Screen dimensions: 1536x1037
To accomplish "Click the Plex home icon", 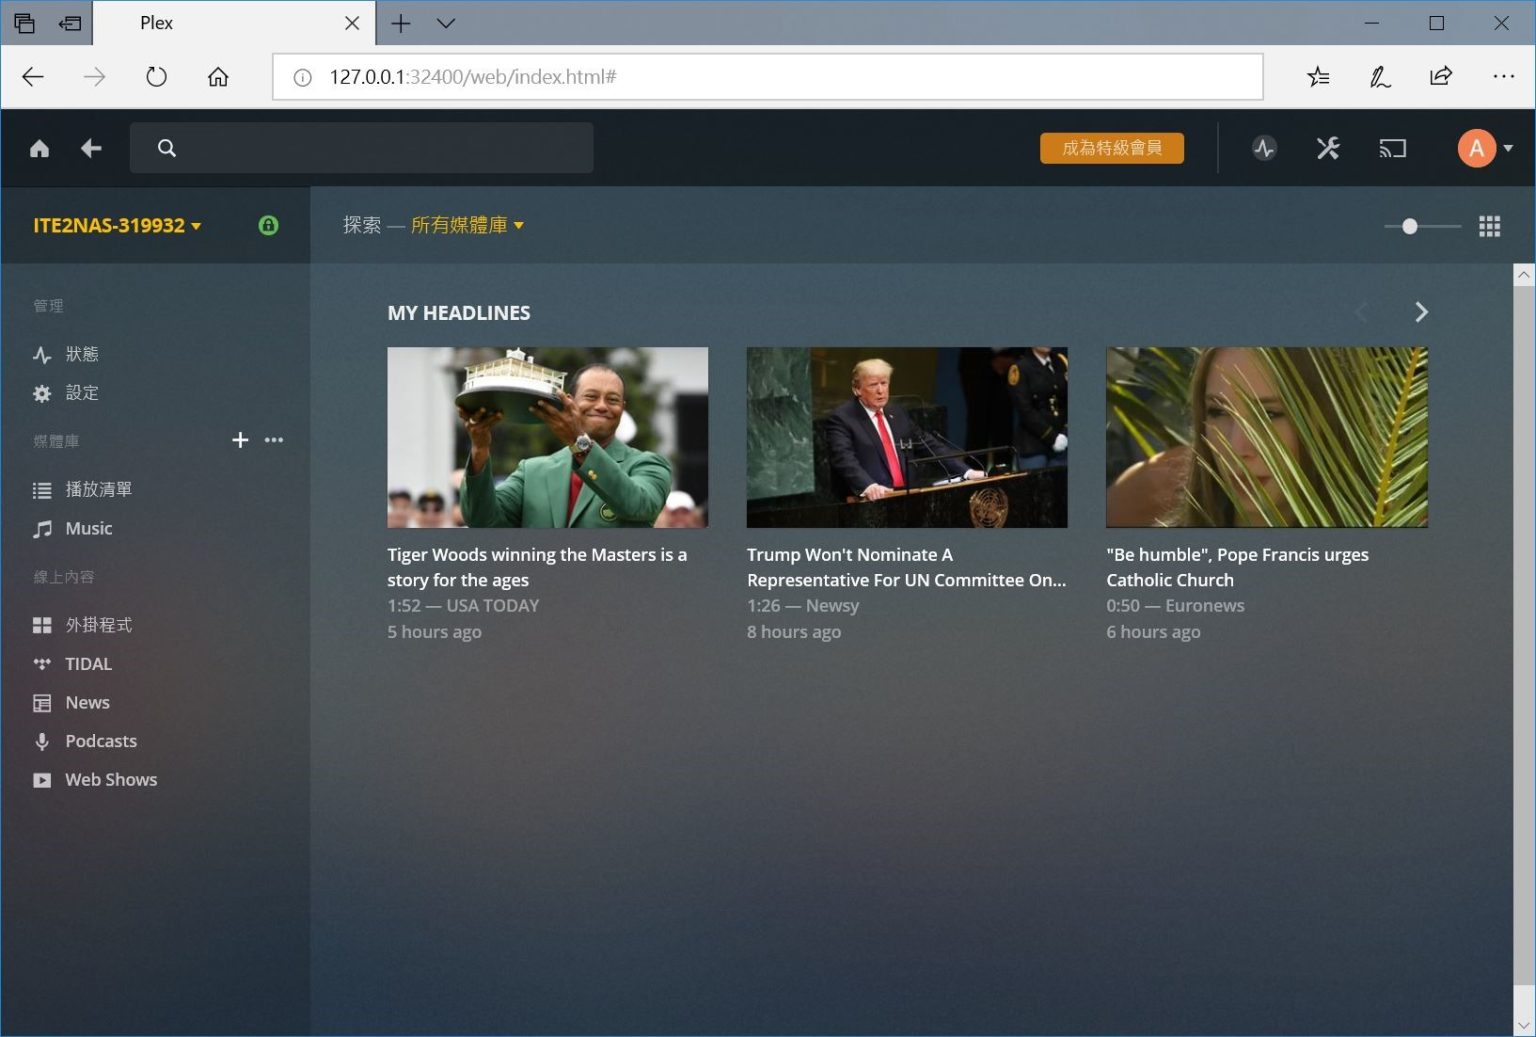I will 39,149.
